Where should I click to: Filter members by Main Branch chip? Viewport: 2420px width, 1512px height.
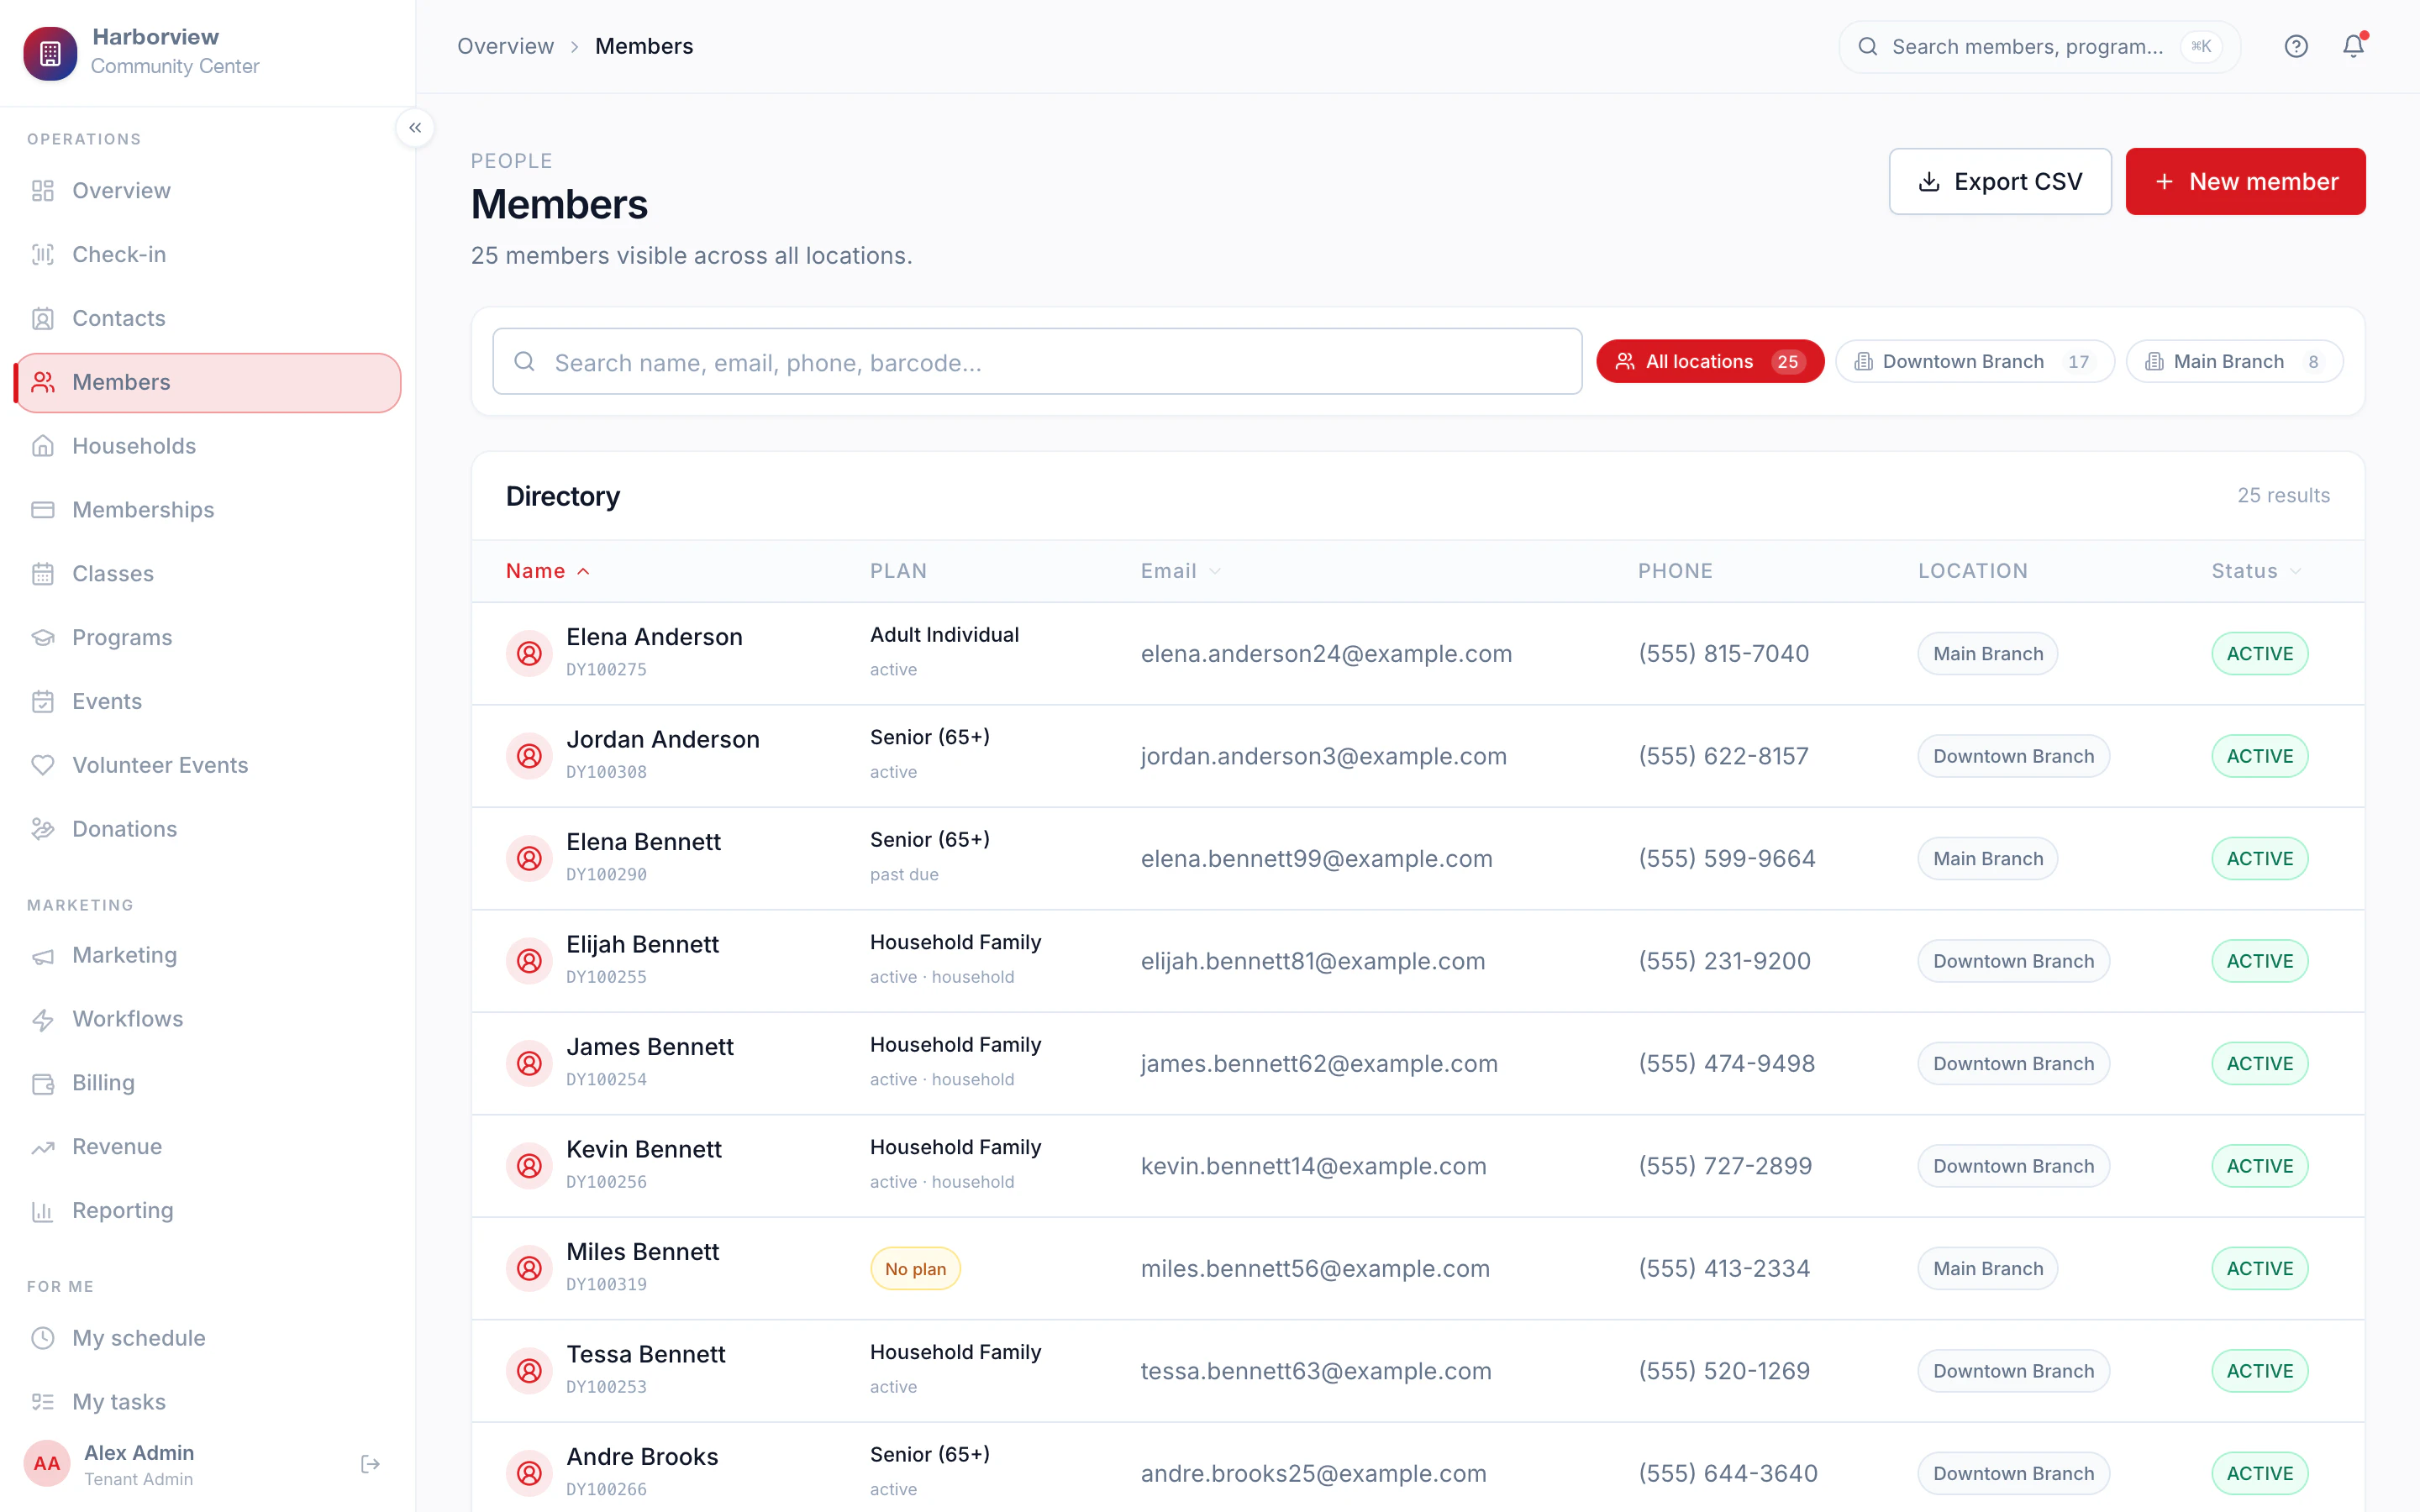(2234, 361)
